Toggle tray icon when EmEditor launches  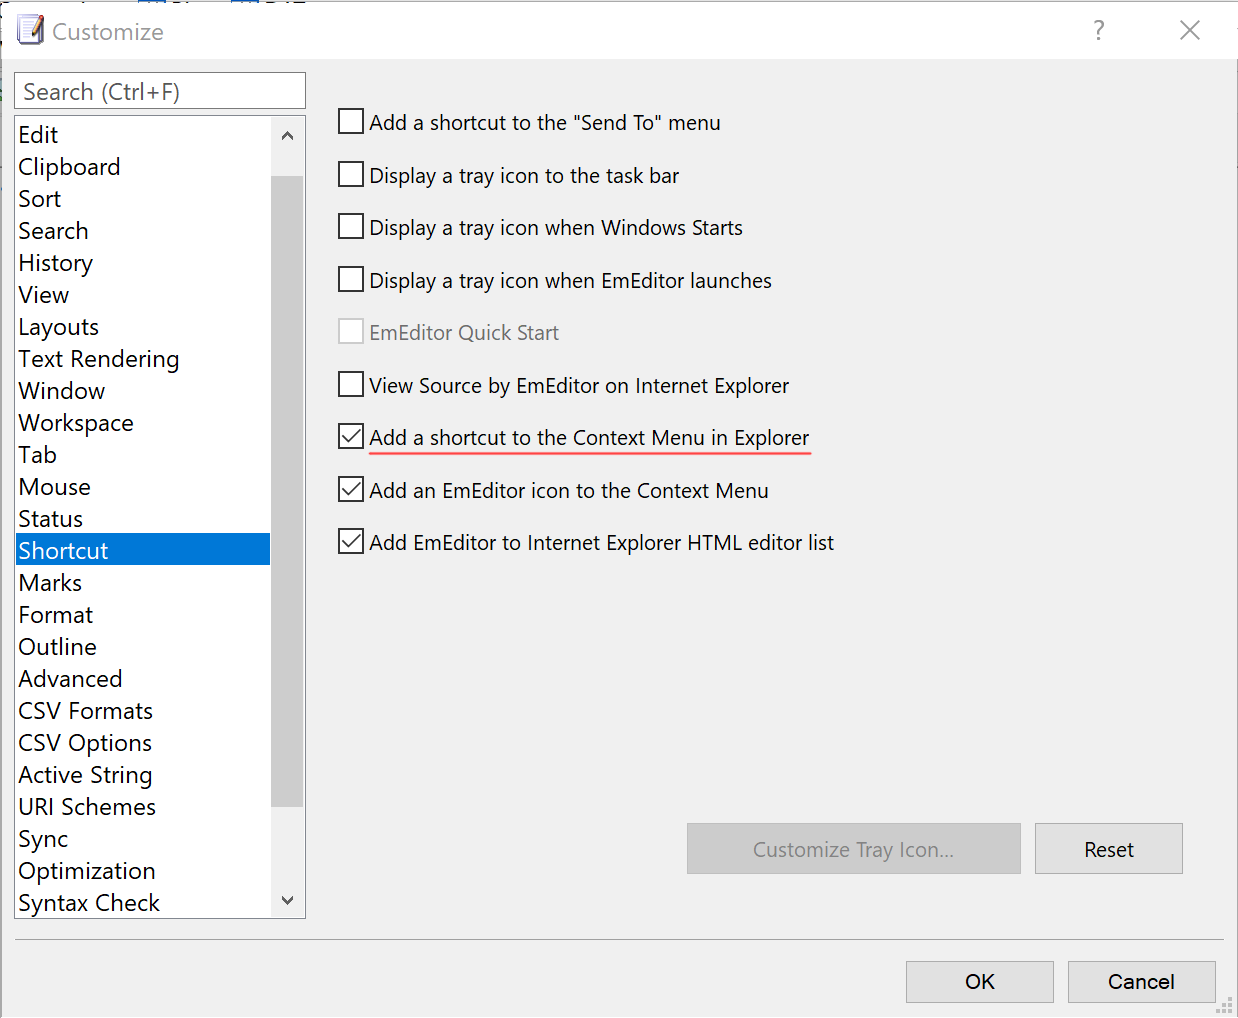351,280
